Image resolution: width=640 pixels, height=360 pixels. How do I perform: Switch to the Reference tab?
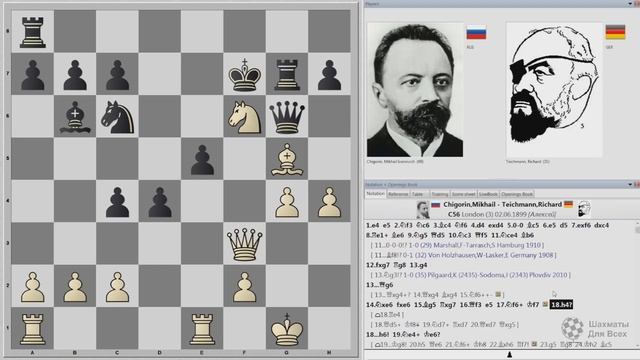coord(398,194)
